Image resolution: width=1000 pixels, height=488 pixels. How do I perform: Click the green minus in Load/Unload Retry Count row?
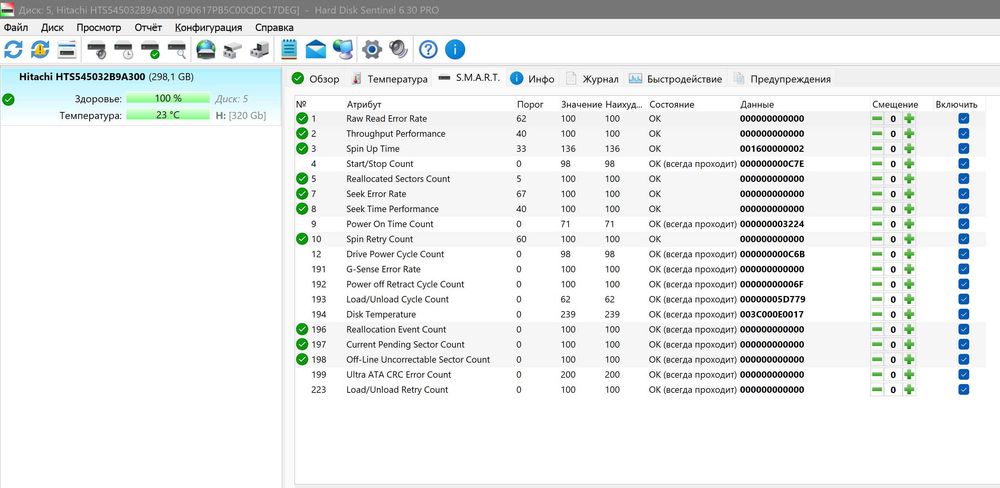878,390
